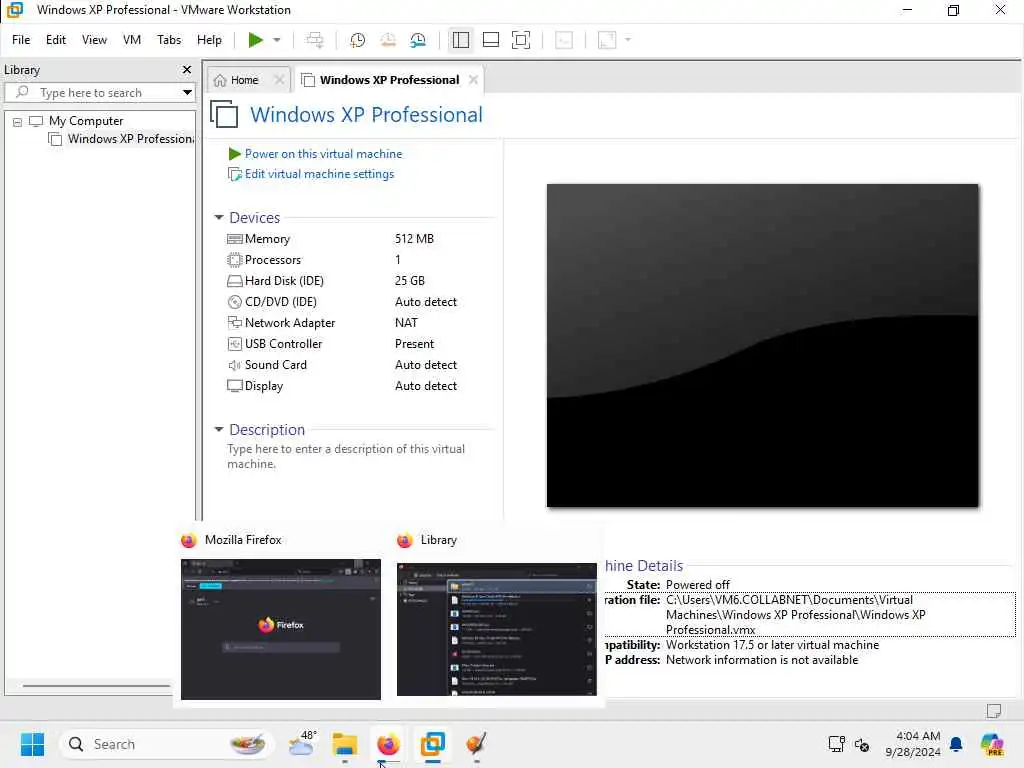Viewport: 1024px width, 768px height.
Task: Click the muted volume tray icon
Action: [861, 744]
